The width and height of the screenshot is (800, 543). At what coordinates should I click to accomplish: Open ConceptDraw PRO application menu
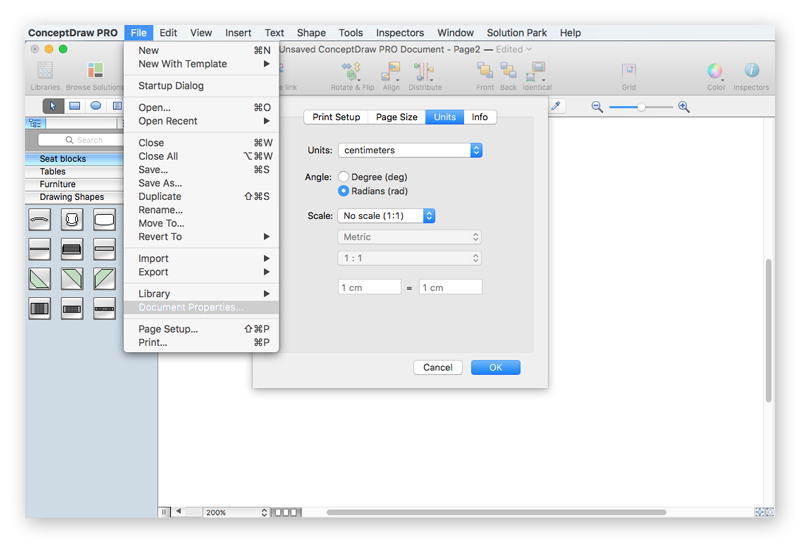pyautogui.click(x=72, y=33)
